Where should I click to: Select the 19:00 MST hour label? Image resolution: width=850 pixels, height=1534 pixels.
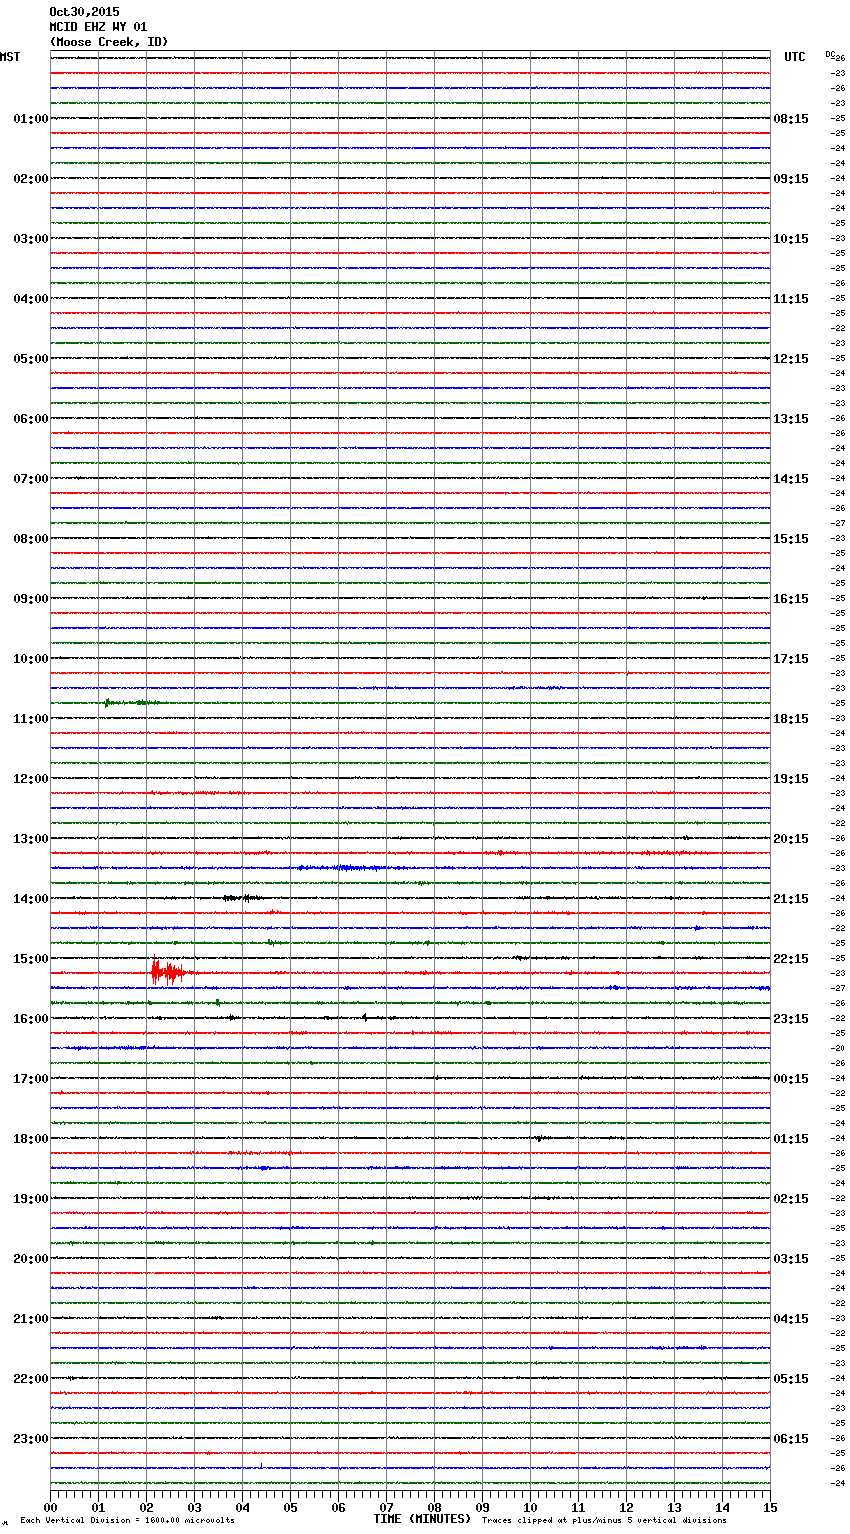pos(31,1199)
